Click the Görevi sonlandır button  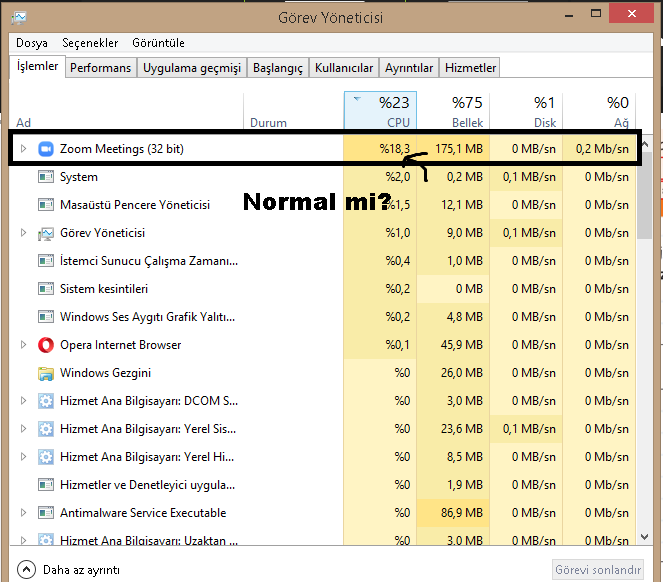click(x=598, y=570)
